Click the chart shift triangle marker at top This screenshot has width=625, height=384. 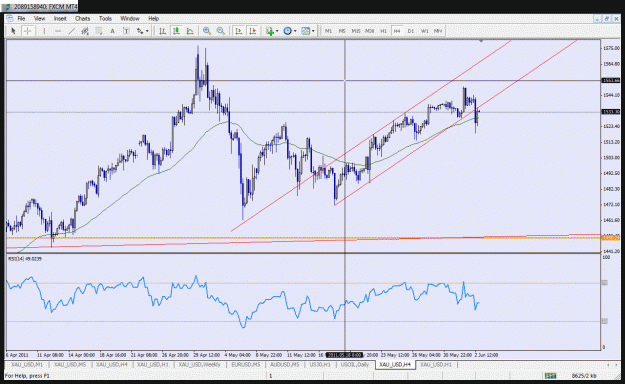(x=482, y=41)
